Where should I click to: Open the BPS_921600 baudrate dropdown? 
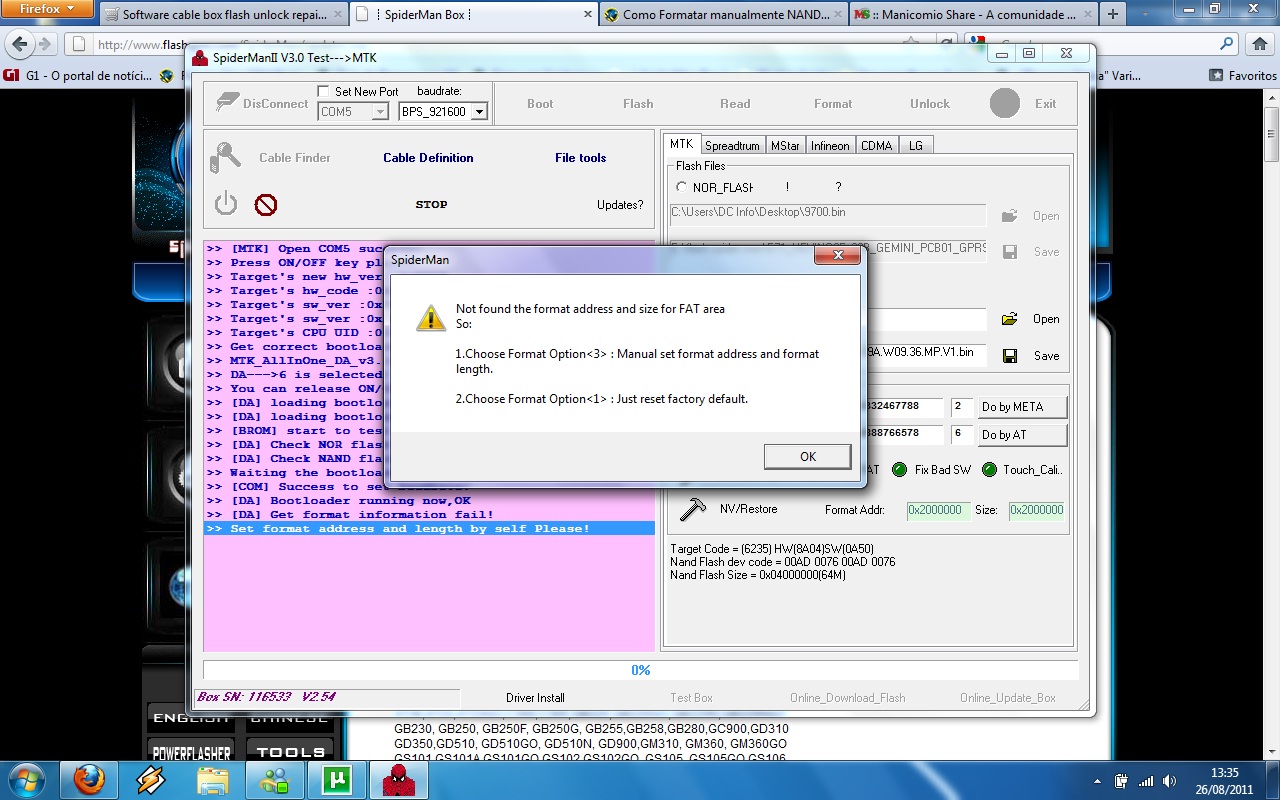[x=479, y=112]
